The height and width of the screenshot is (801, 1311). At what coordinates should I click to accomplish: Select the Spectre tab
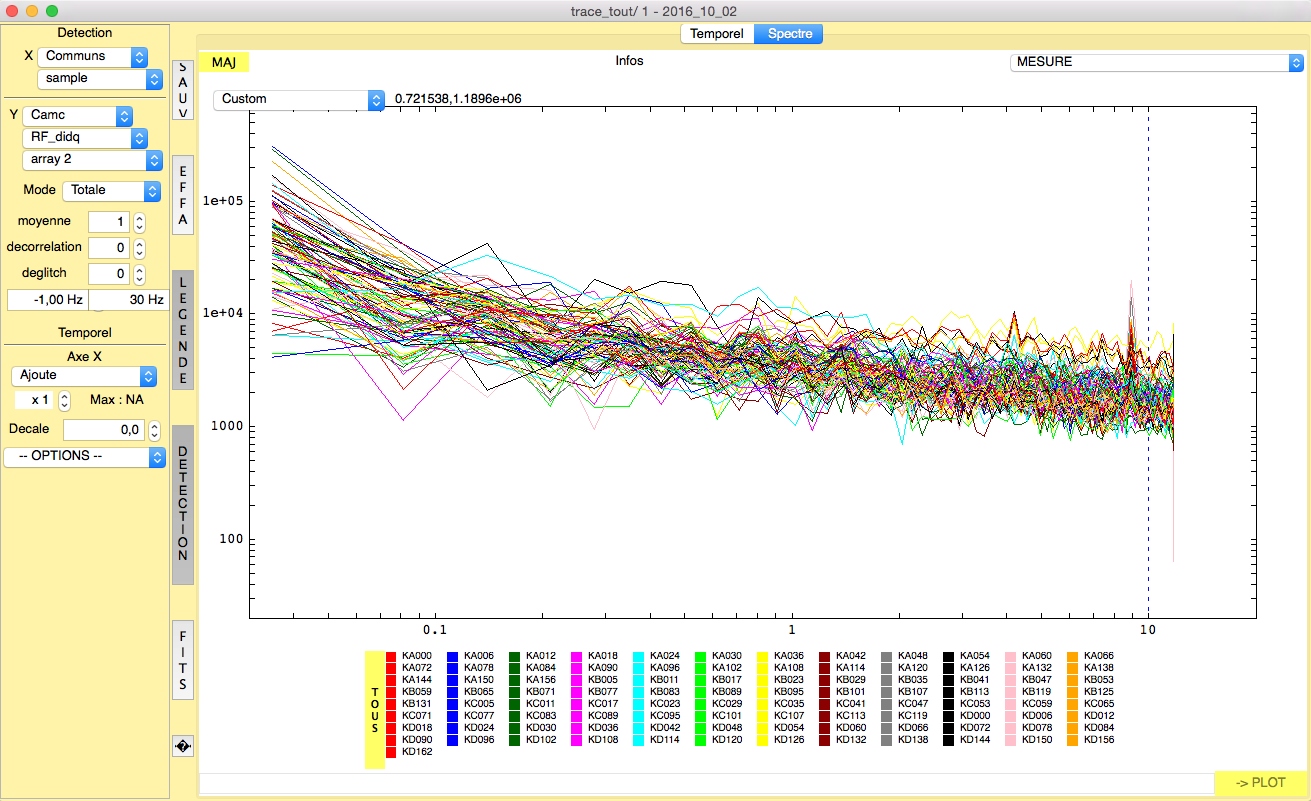click(789, 34)
